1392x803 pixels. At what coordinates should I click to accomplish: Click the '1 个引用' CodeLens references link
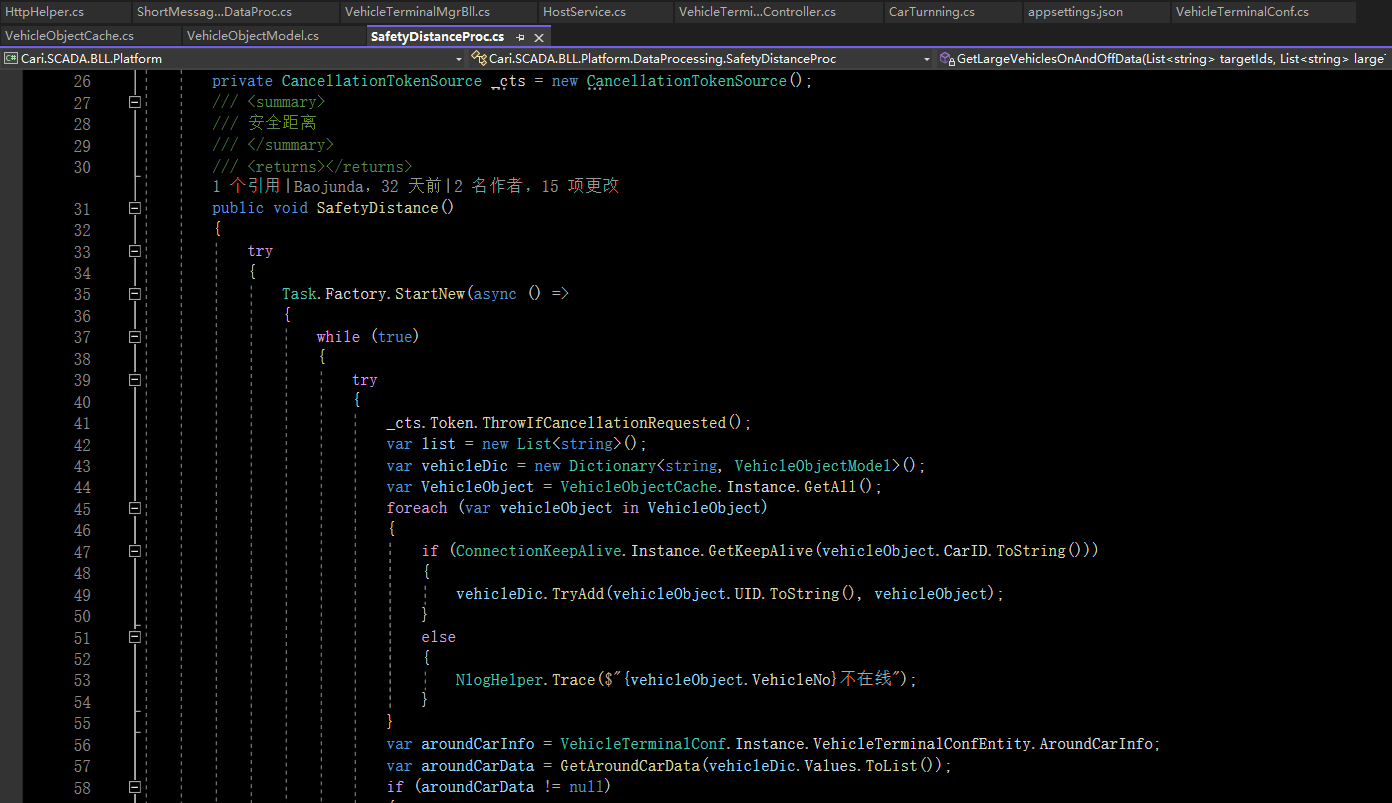(x=246, y=186)
